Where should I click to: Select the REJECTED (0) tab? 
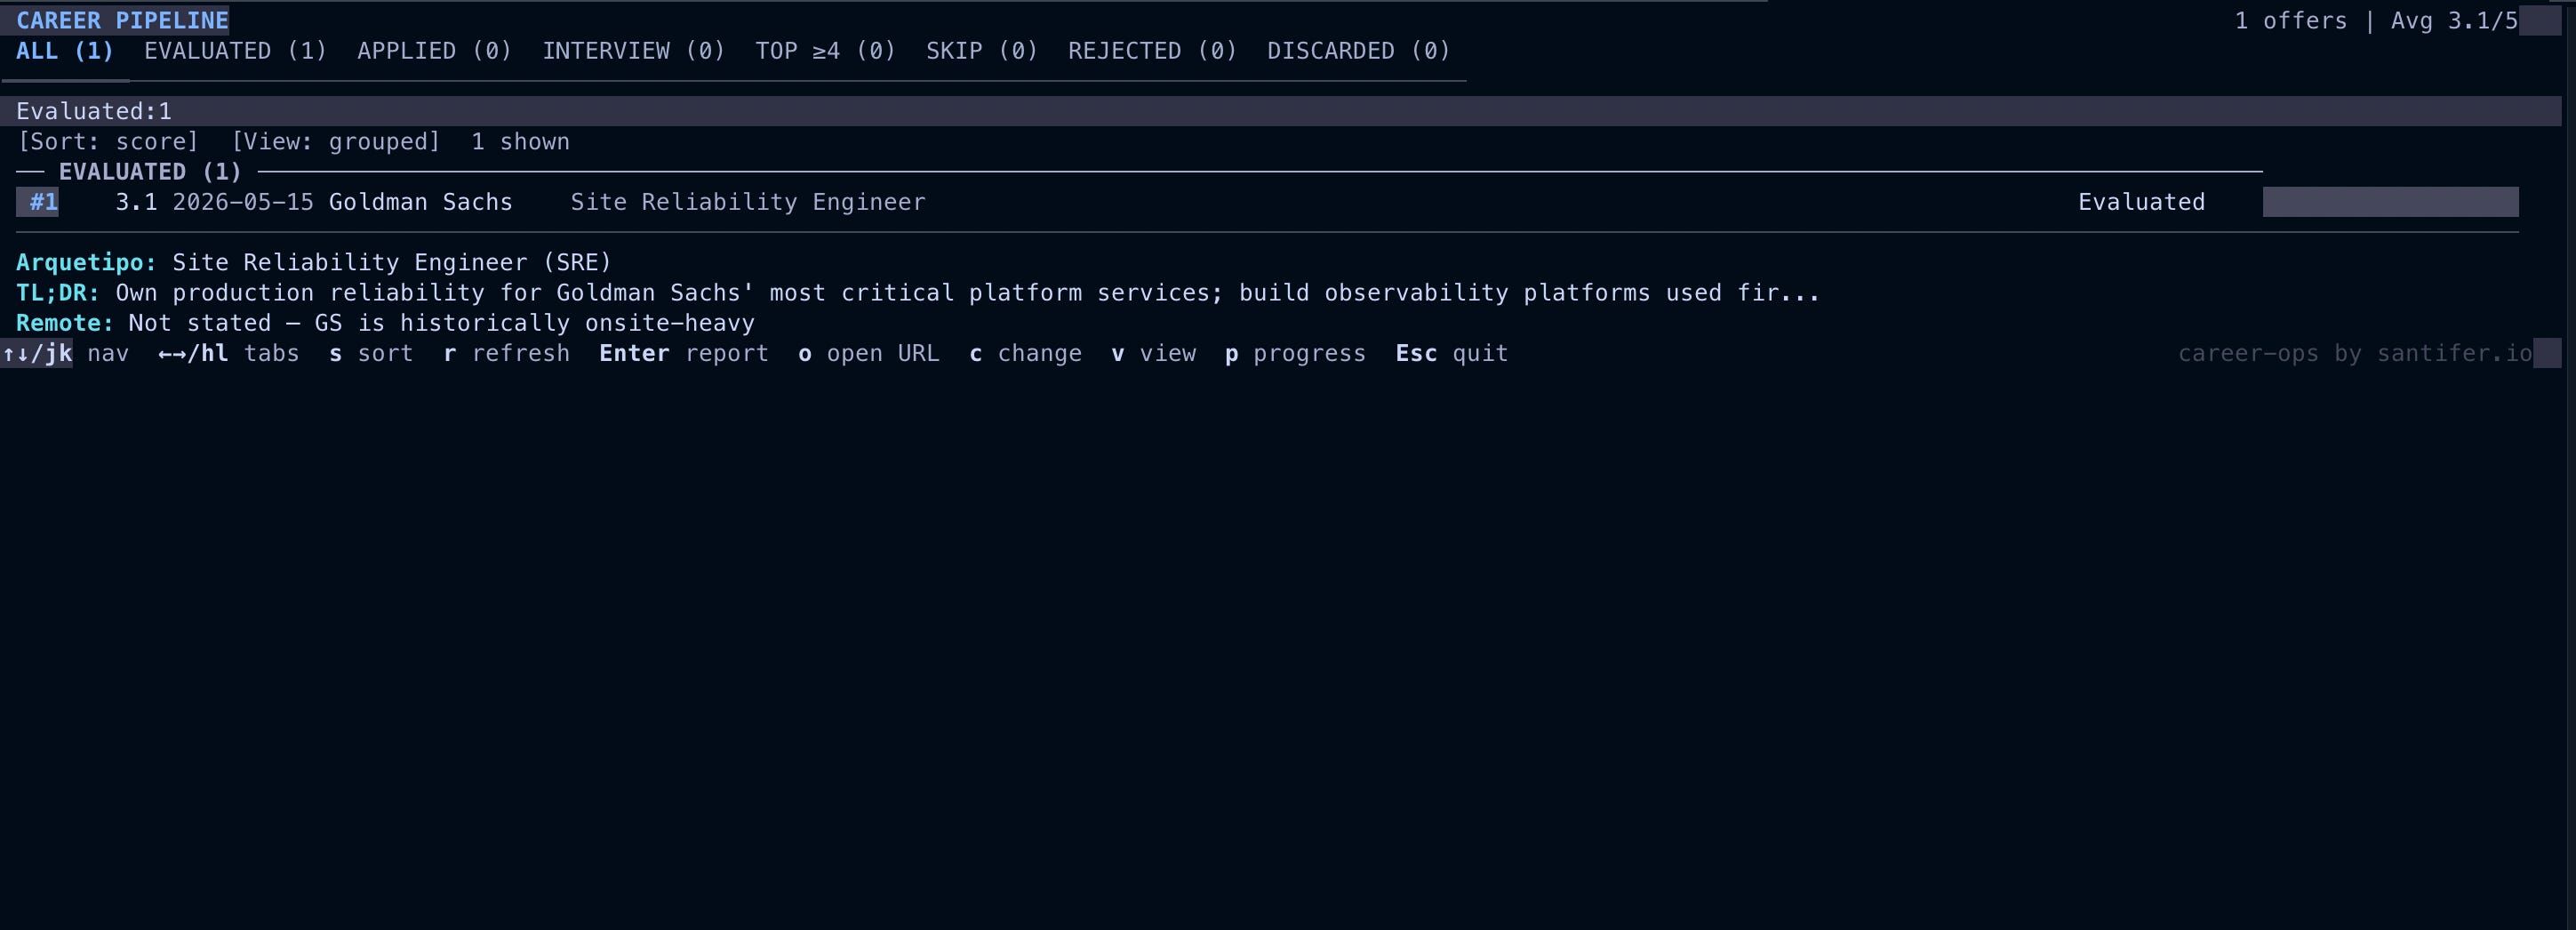[x=1153, y=51]
